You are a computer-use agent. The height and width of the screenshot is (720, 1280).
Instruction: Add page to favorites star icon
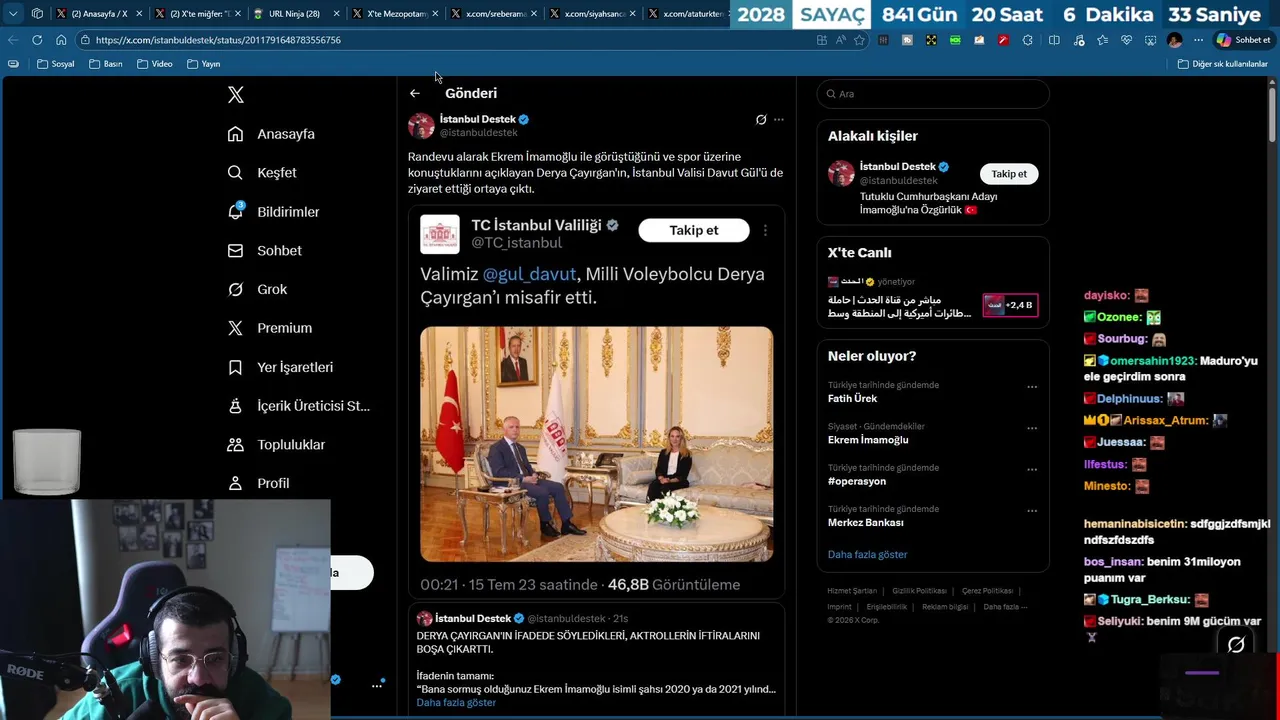coord(859,40)
